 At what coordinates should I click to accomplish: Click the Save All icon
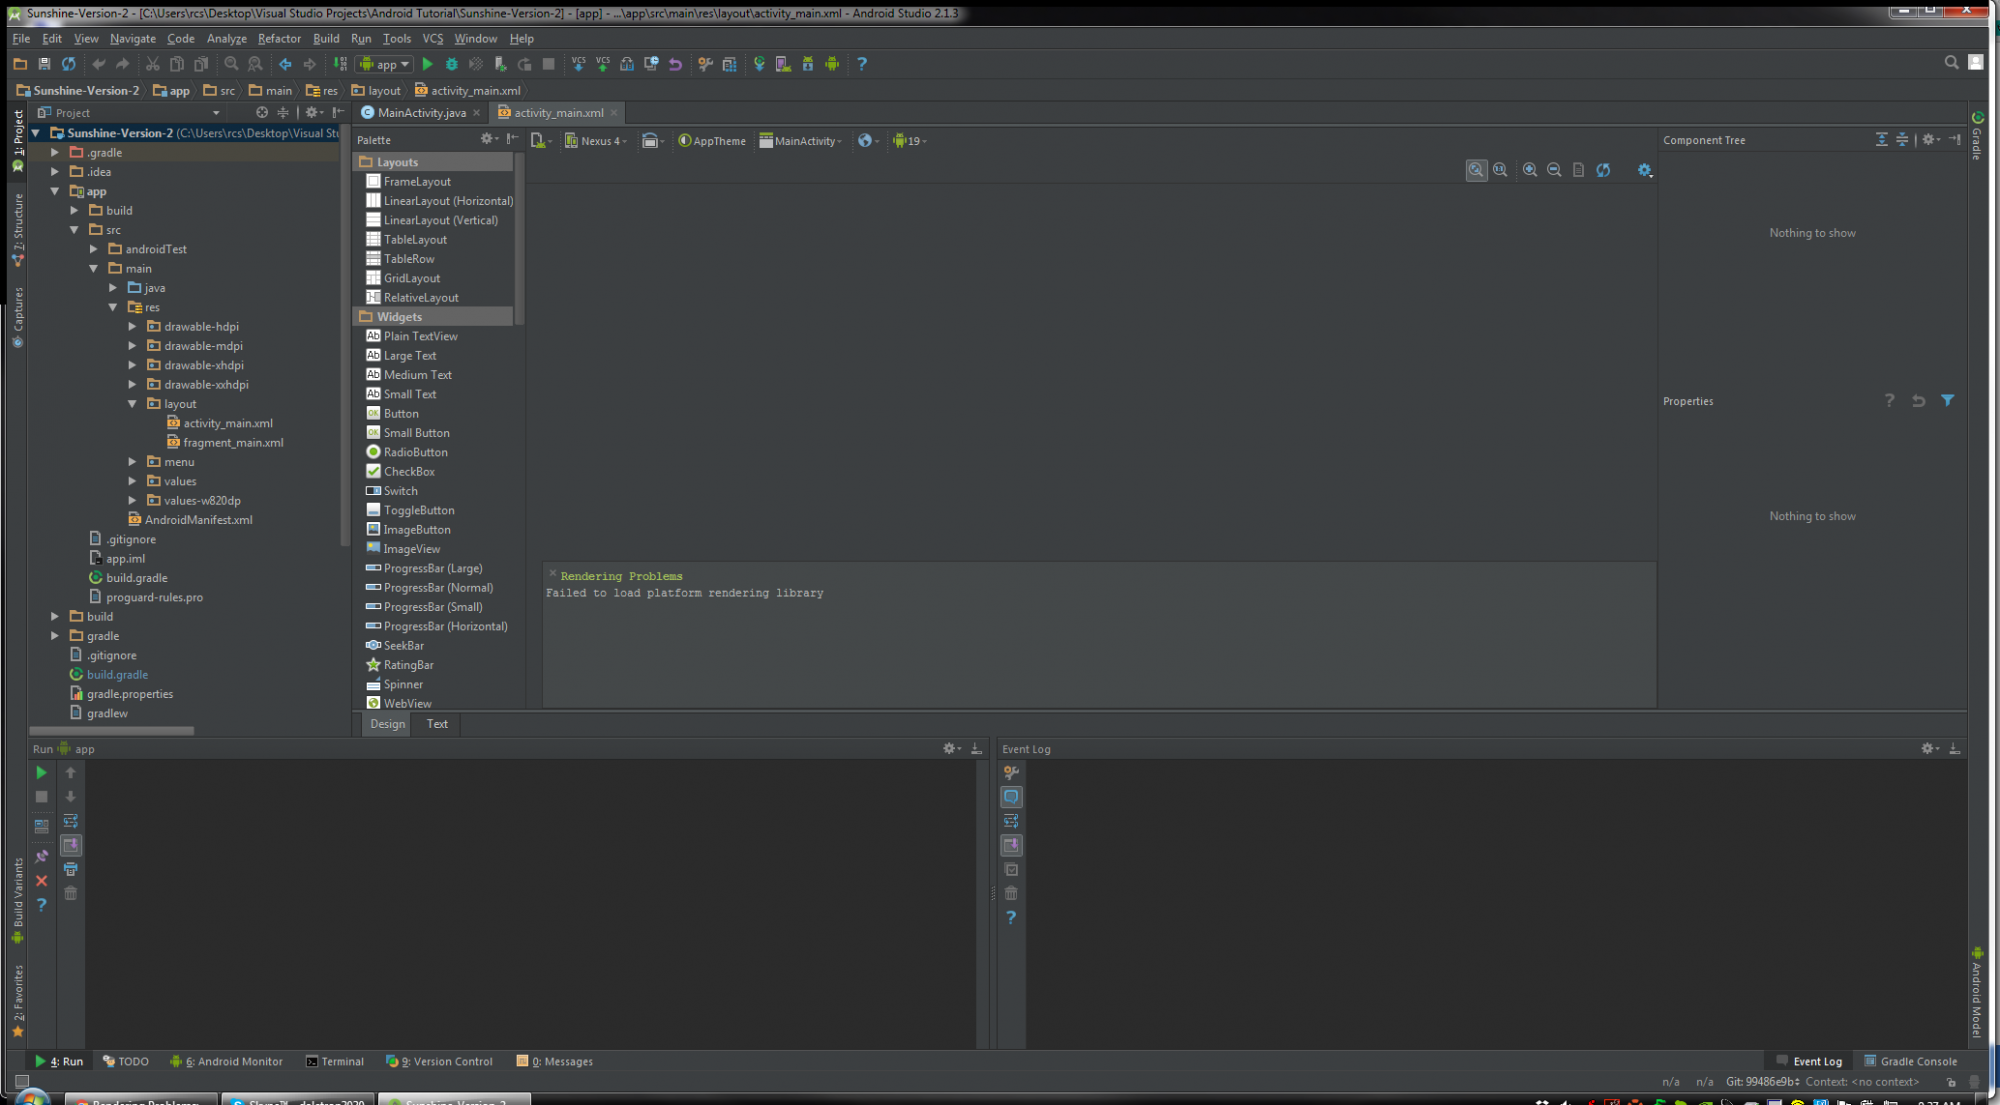coord(44,64)
